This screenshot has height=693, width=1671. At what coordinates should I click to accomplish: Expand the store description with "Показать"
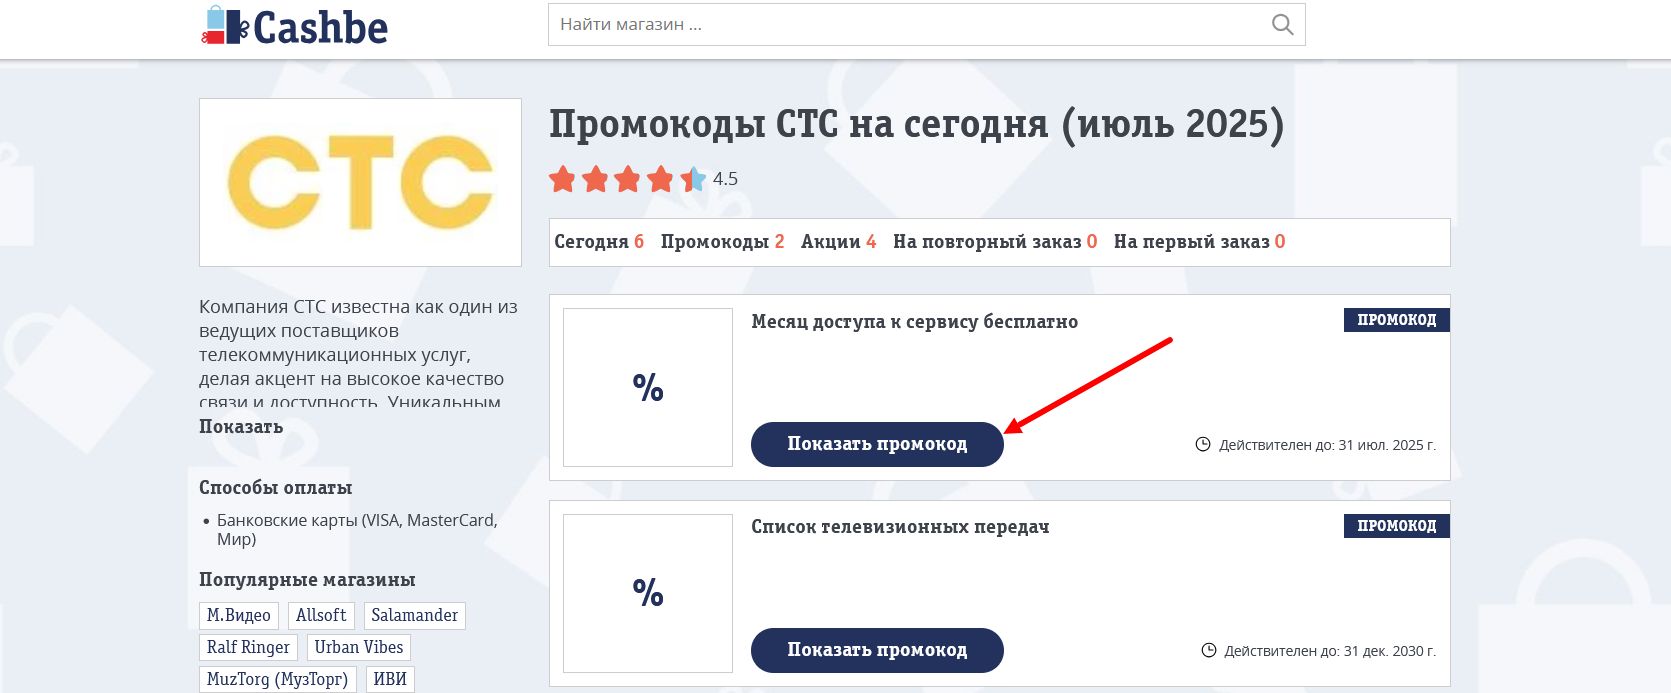click(241, 427)
